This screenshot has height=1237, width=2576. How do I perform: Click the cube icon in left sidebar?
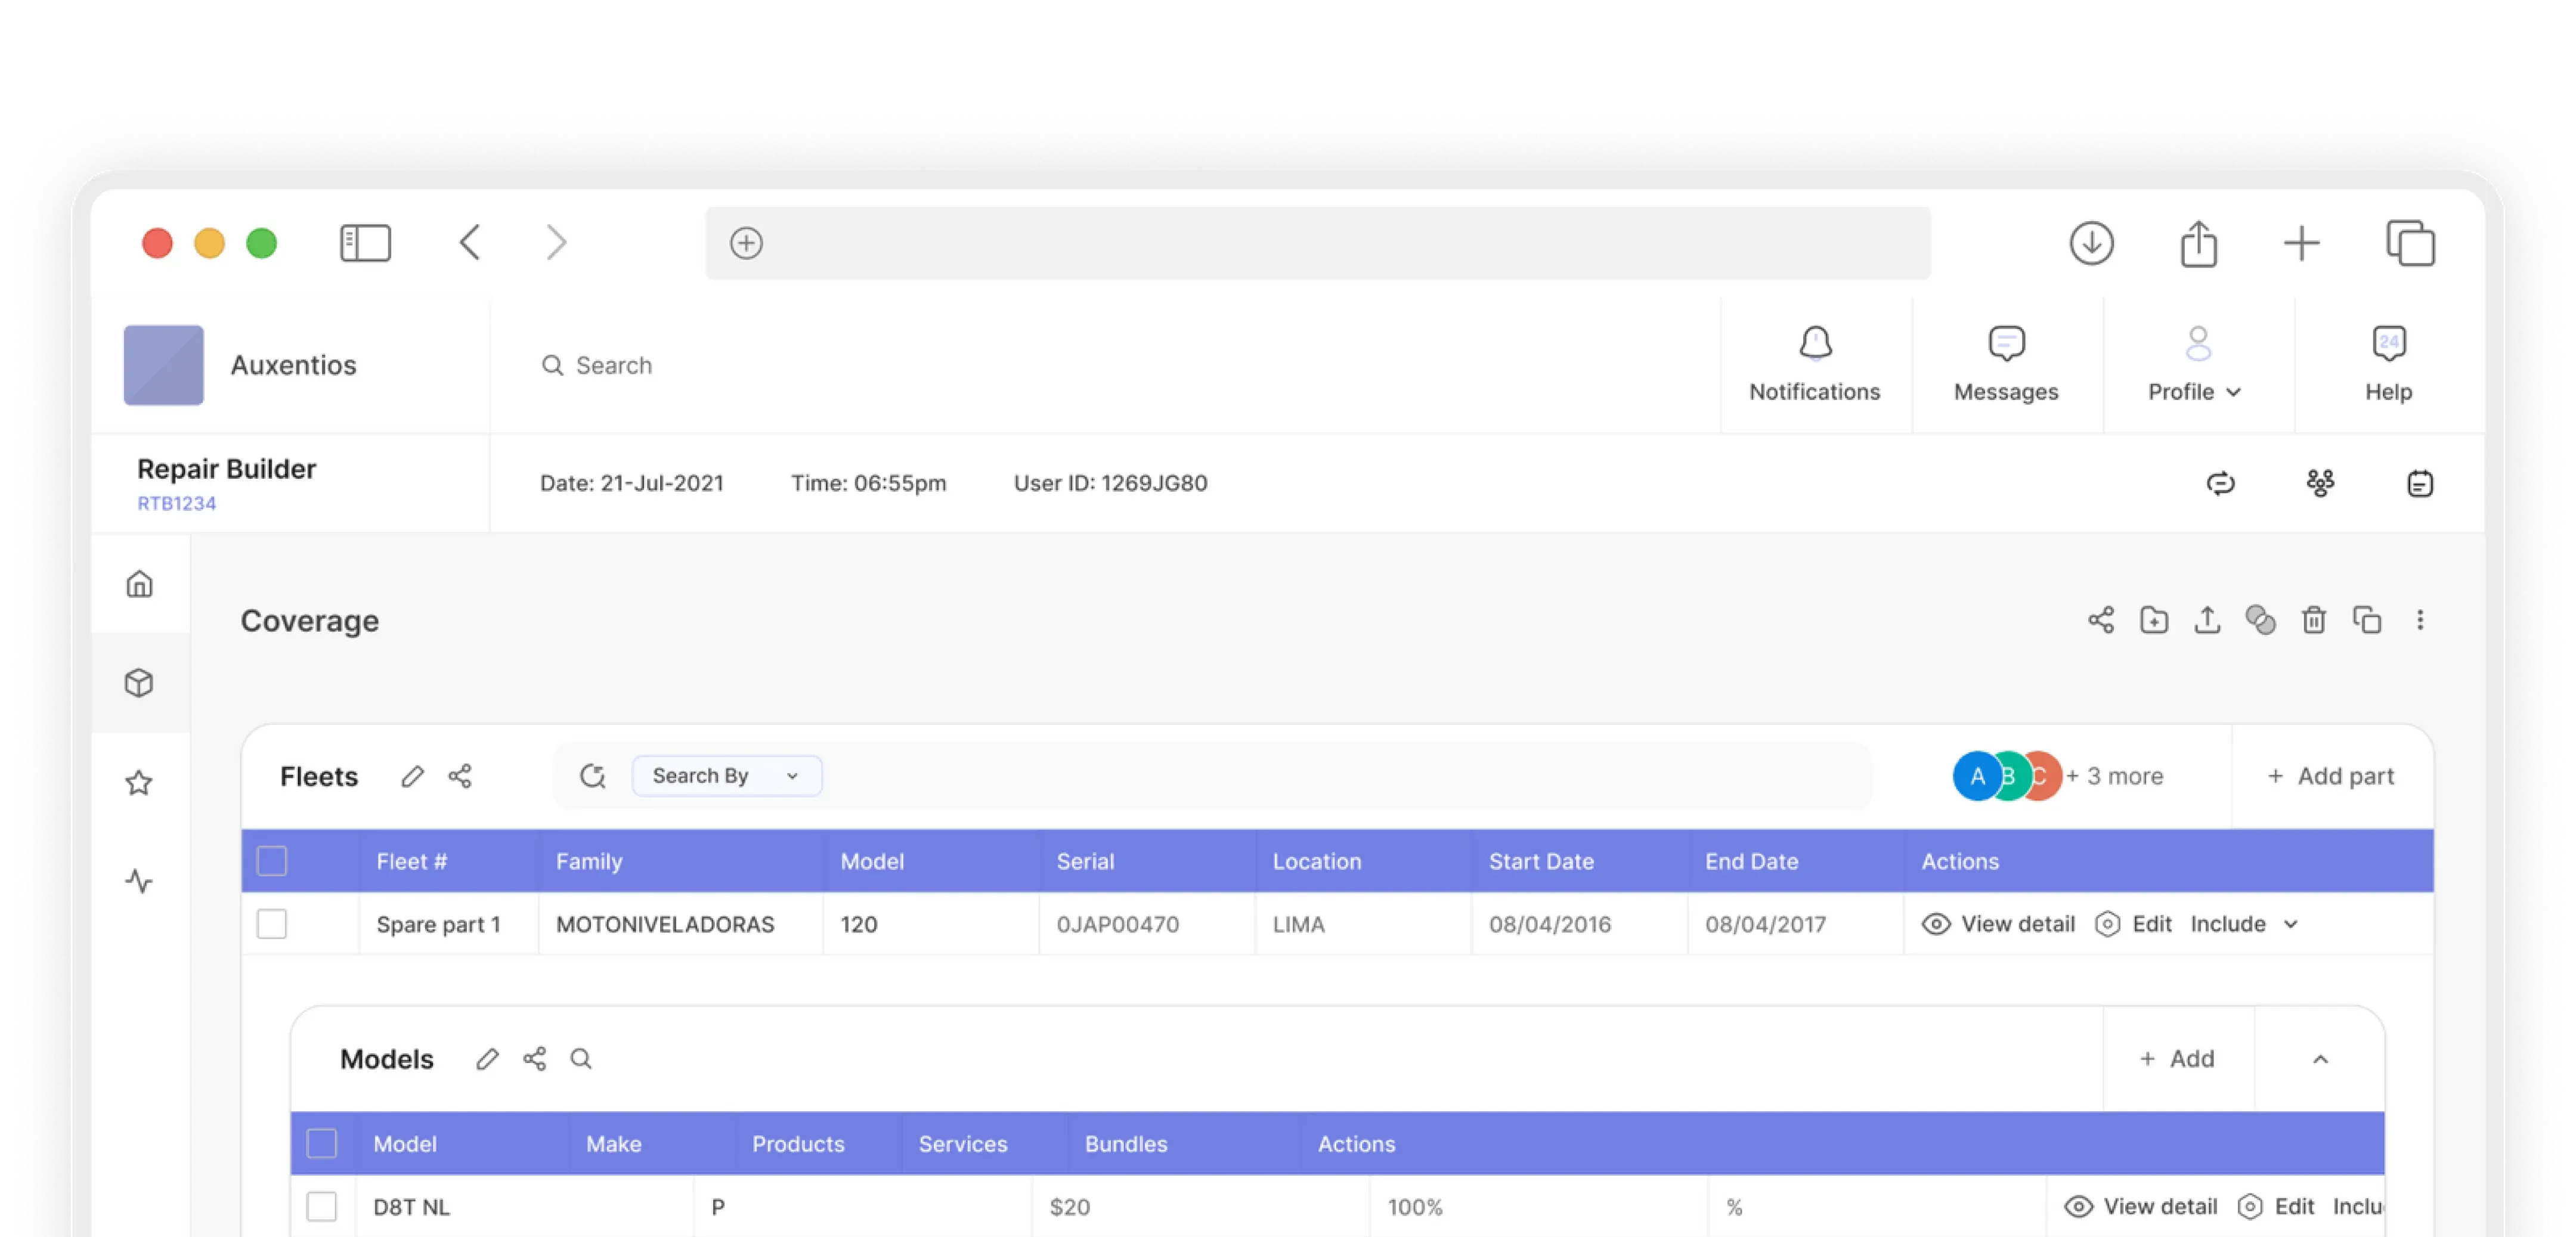[139, 683]
